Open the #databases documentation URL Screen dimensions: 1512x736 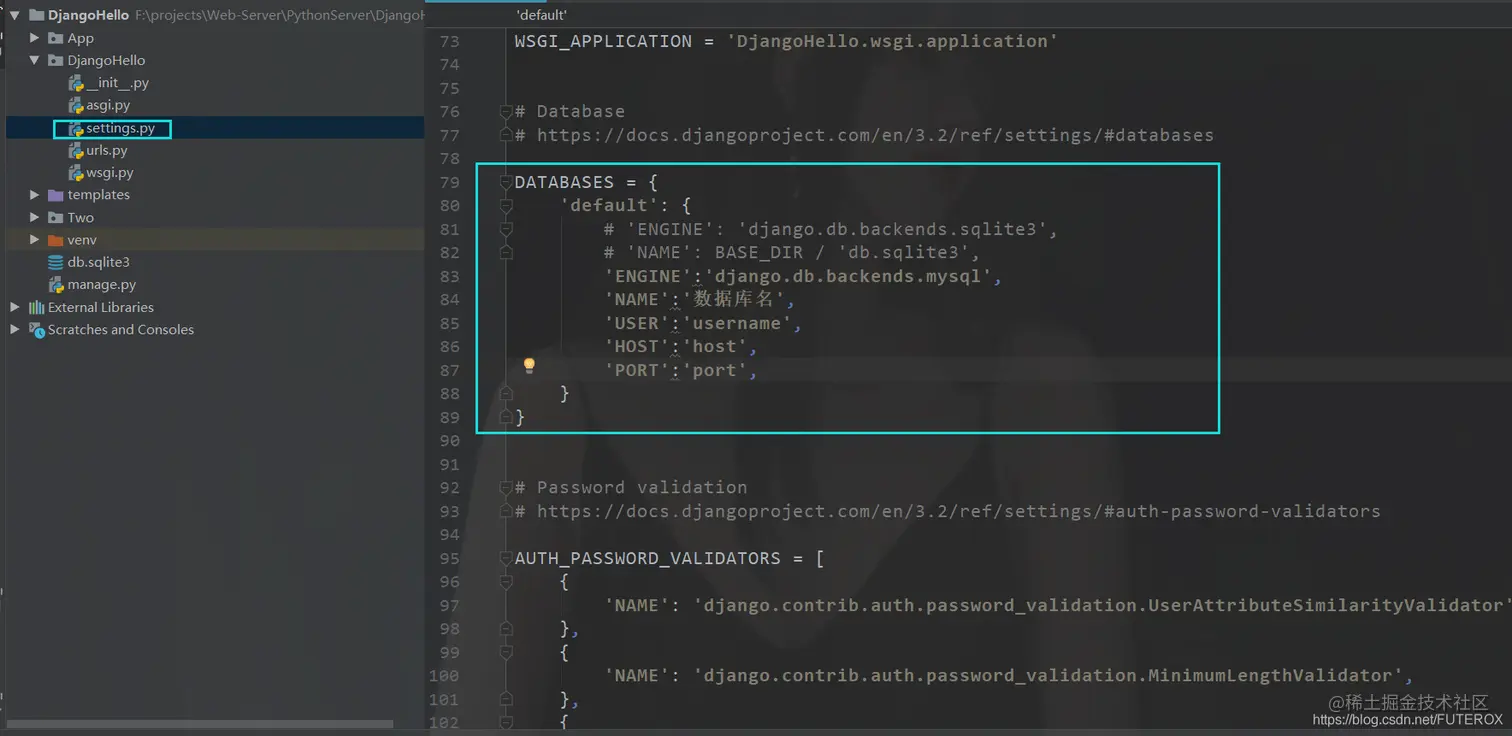(x=875, y=135)
